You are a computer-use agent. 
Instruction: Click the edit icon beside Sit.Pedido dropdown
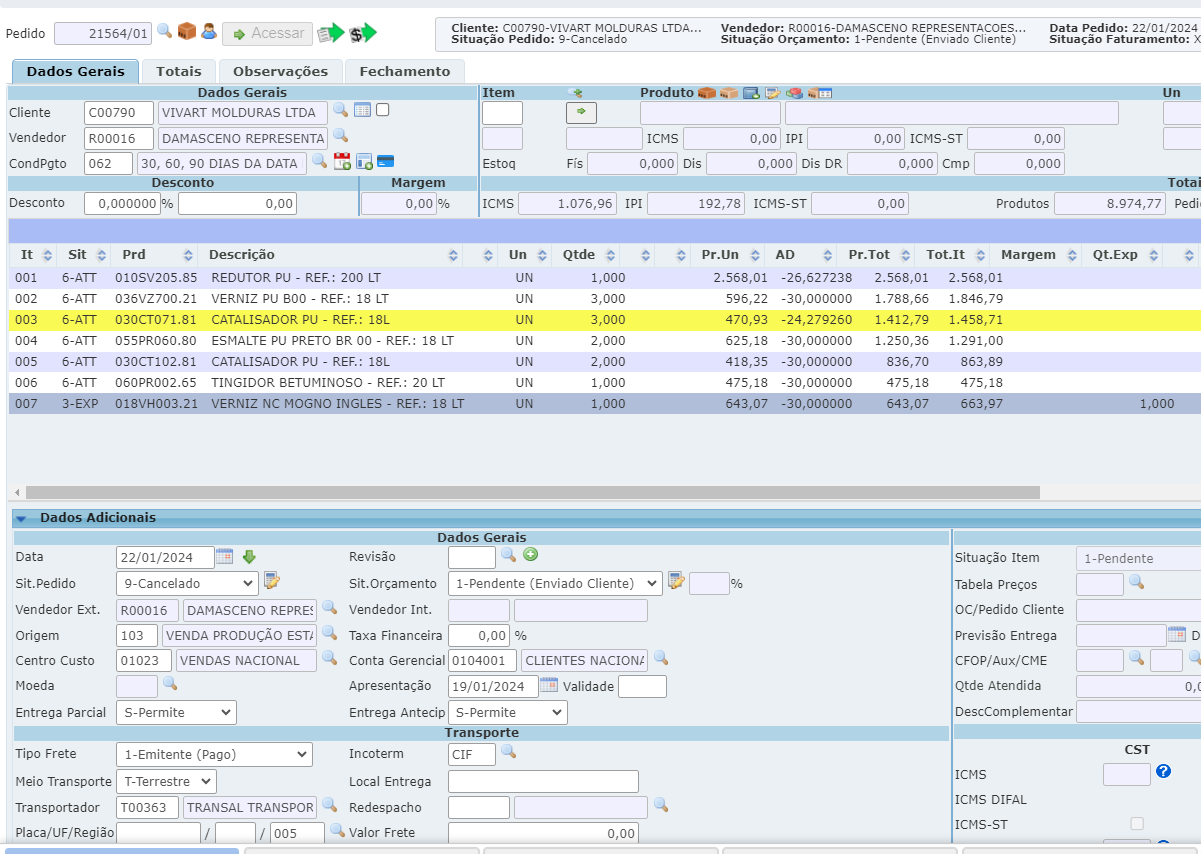point(272,581)
